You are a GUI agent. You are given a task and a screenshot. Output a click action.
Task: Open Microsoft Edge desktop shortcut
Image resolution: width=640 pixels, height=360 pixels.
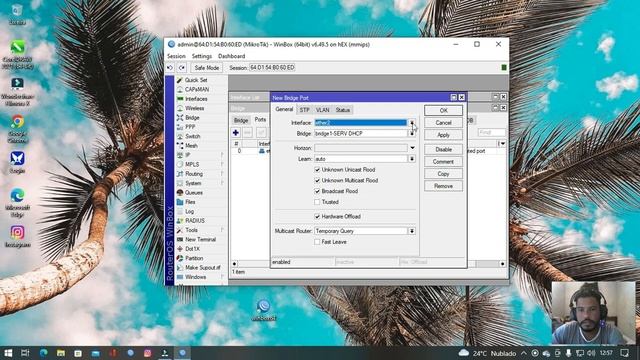[18, 202]
